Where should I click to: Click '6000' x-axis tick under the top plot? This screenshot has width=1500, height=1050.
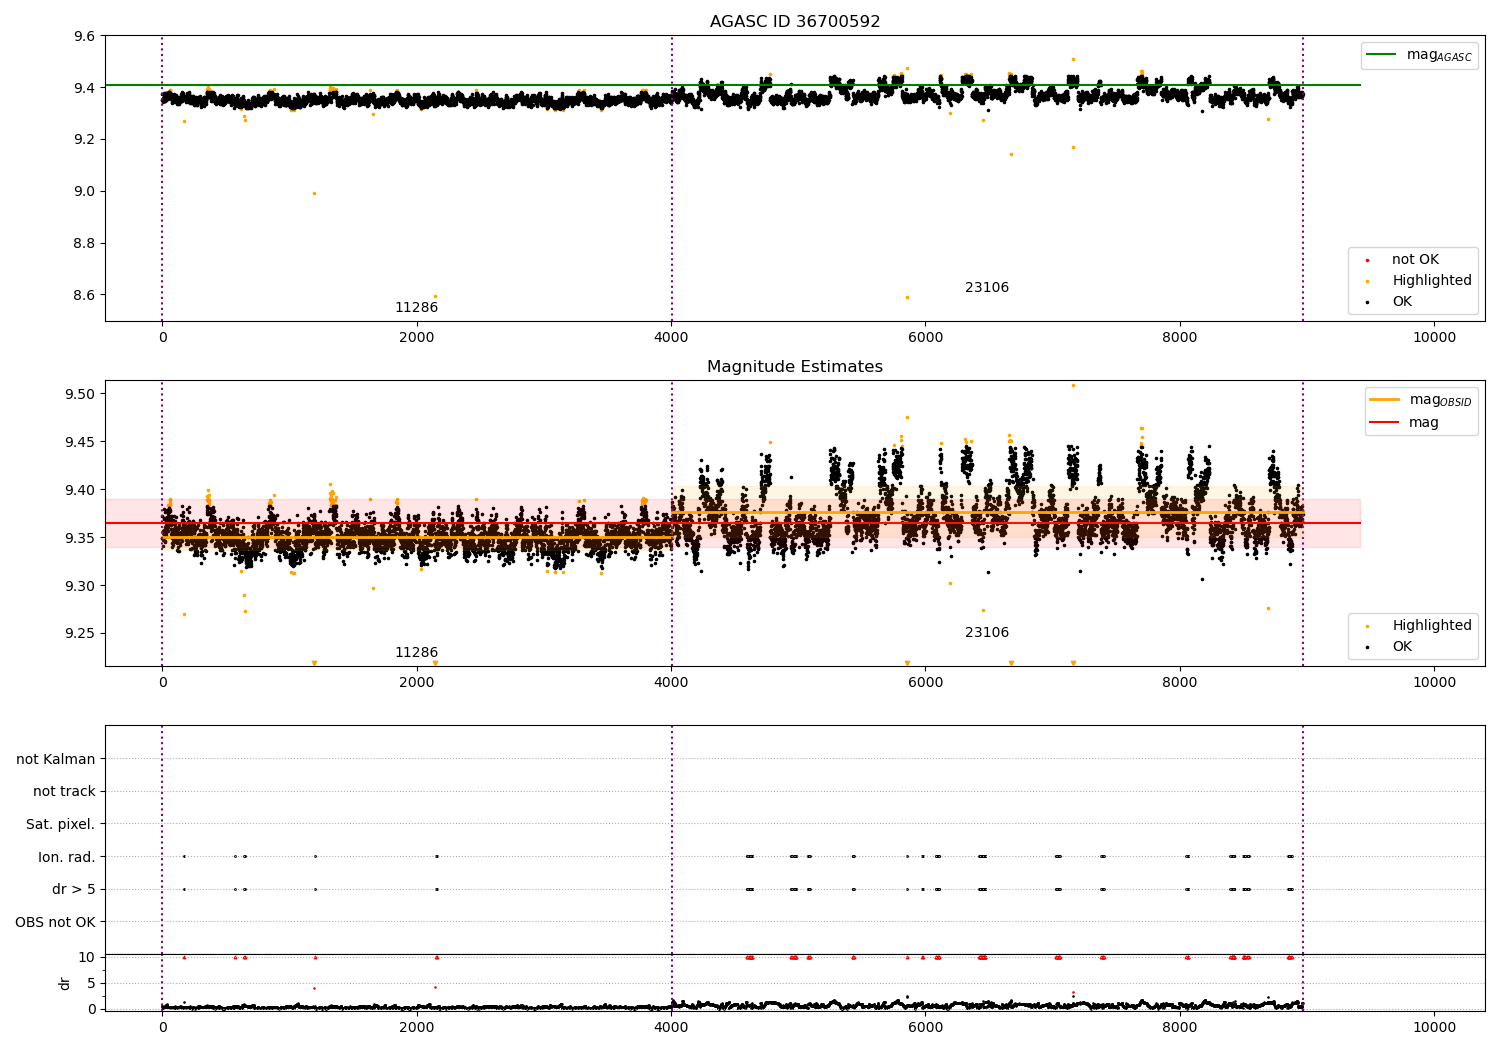925,338
